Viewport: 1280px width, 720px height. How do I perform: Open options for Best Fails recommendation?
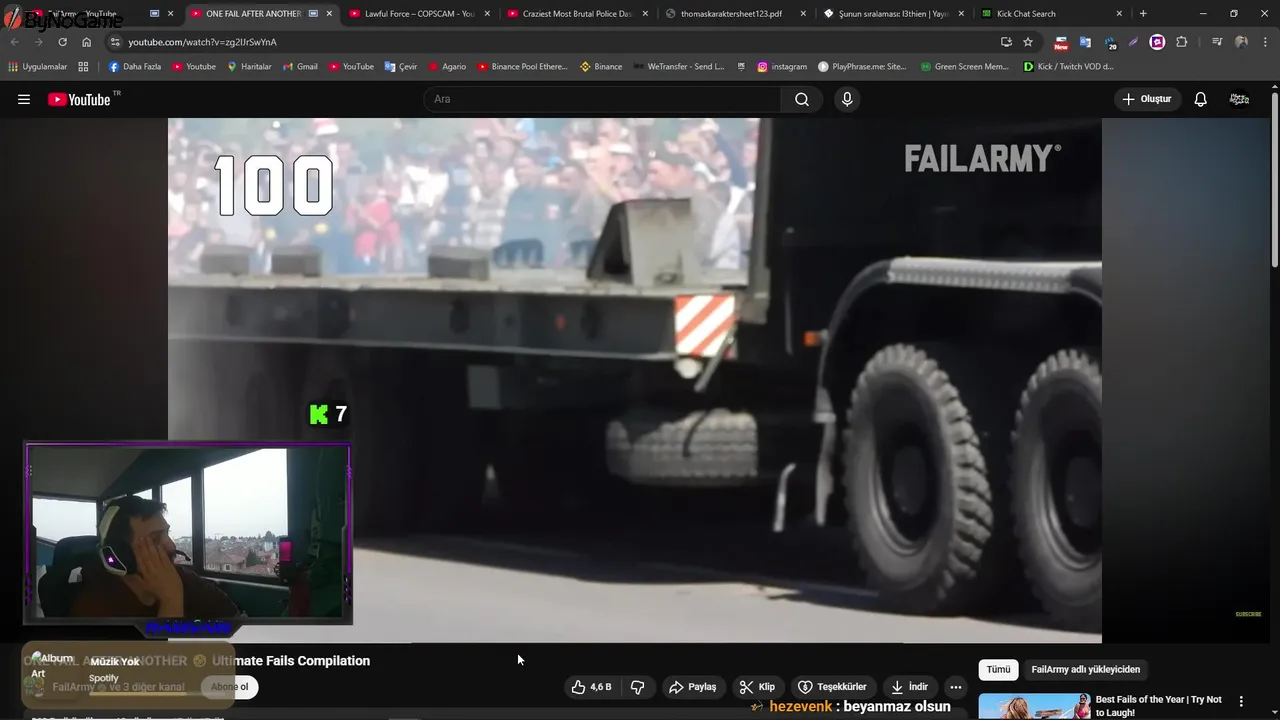click(1241, 702)
